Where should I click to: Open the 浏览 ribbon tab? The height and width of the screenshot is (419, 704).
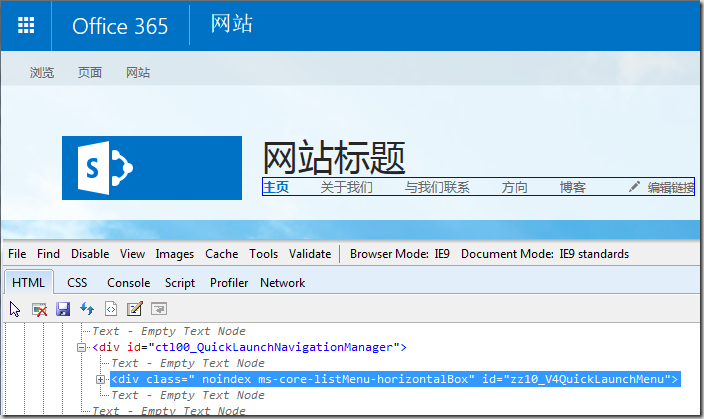coord(42,72)
